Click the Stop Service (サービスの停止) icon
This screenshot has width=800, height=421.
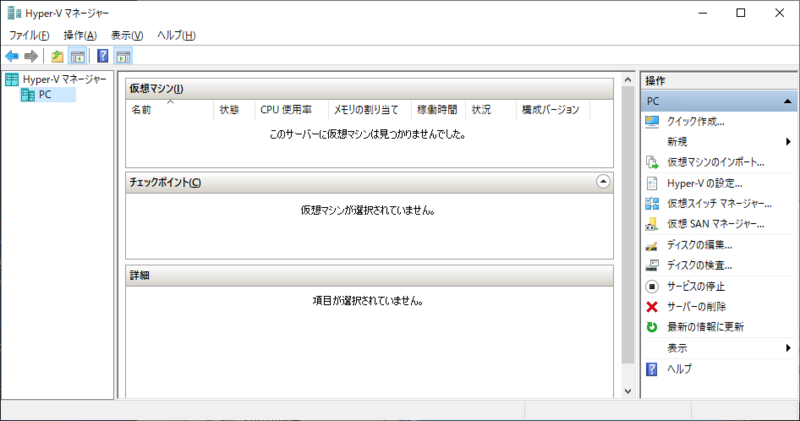[x=652, y=286]
